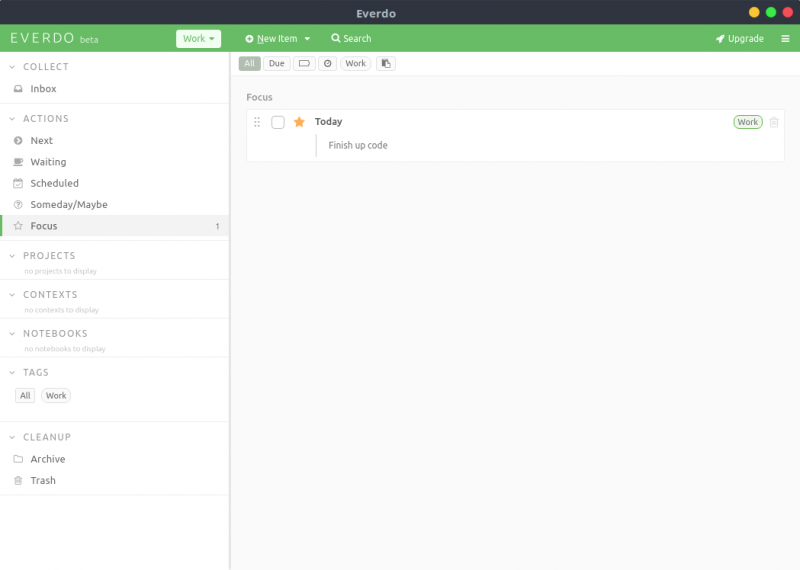
Task: Select the Scheduled list
Action: tap(54, 183)
